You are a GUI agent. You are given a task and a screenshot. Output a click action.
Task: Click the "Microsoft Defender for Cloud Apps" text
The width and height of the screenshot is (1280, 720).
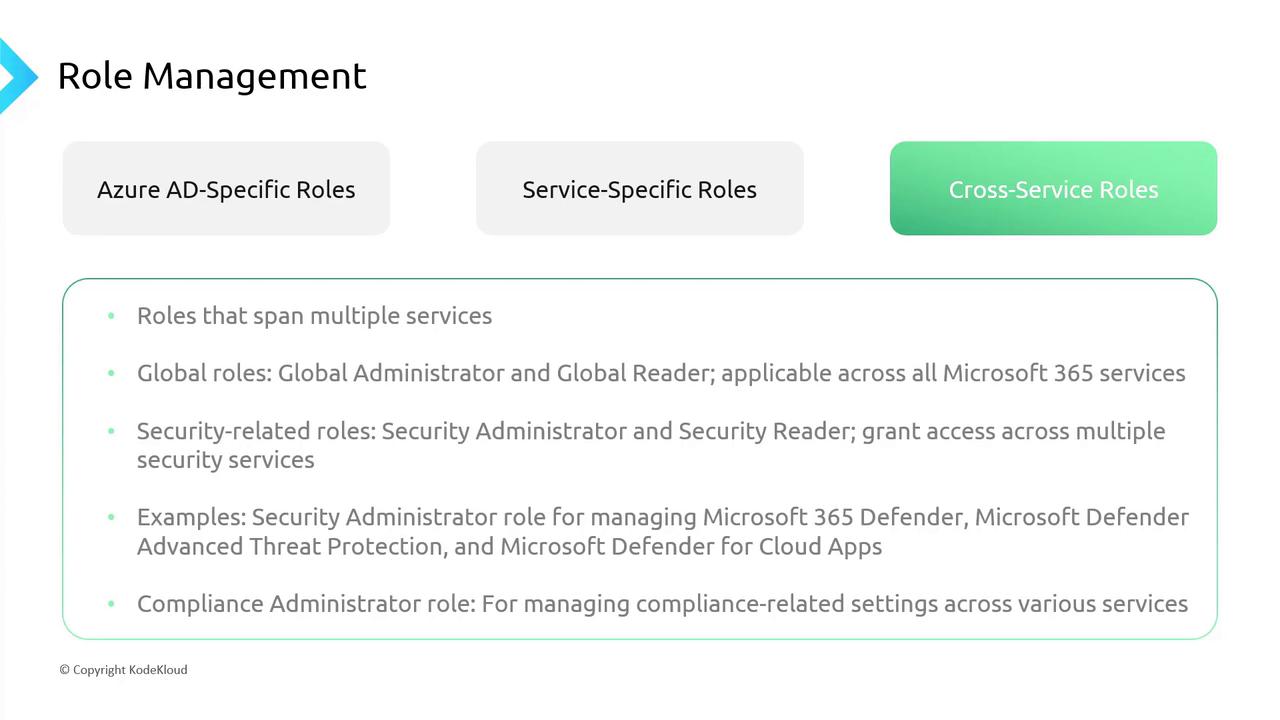click(691, 546)
